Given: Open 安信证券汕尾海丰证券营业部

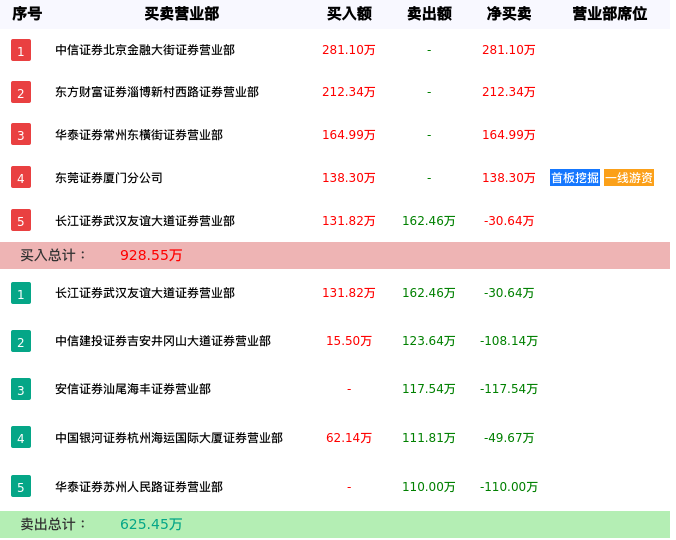Looking at the screenshot, I should click(x=133, y=389).
